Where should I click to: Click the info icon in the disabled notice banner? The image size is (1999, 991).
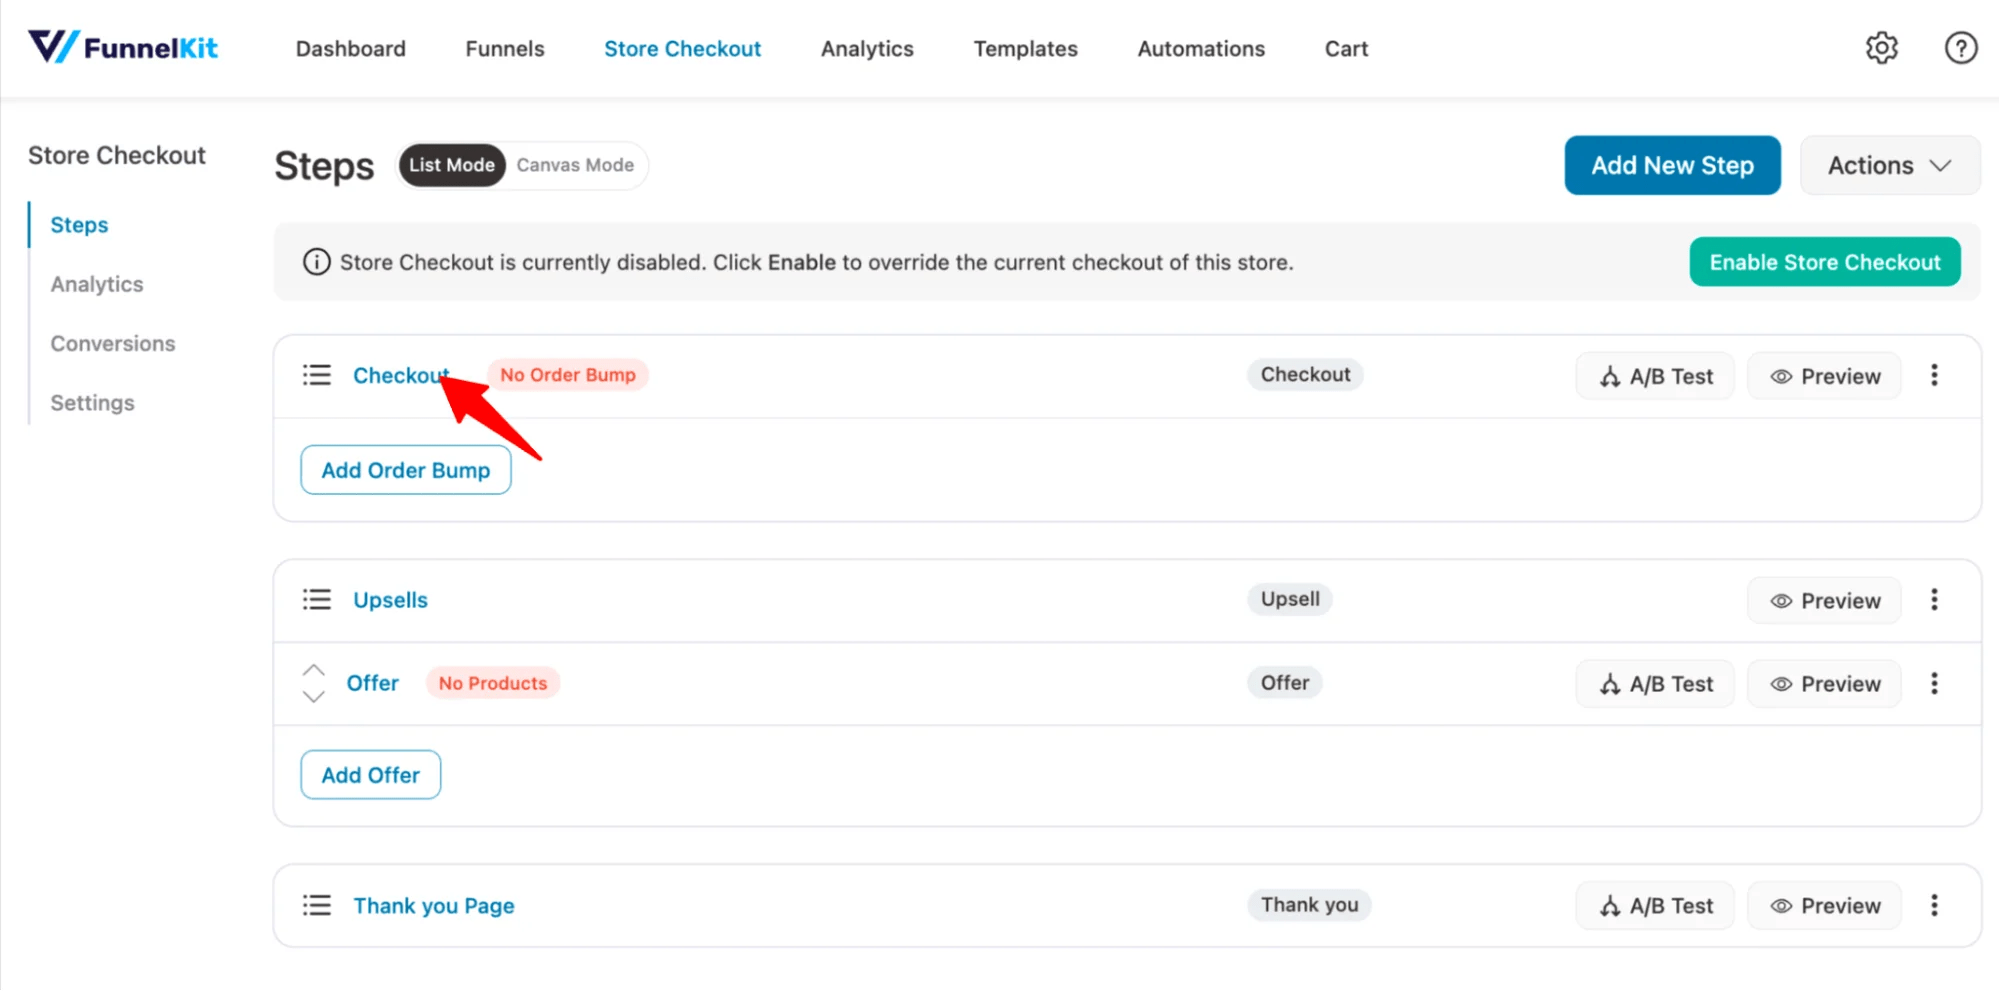[316, 261]
